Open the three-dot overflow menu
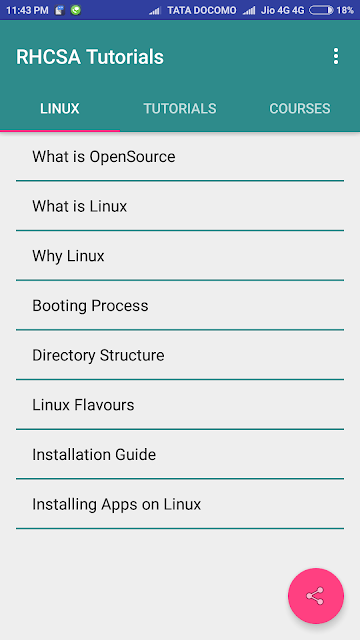Image resolution: width=360 pixels, height=640 pixels. click(336, 56)
